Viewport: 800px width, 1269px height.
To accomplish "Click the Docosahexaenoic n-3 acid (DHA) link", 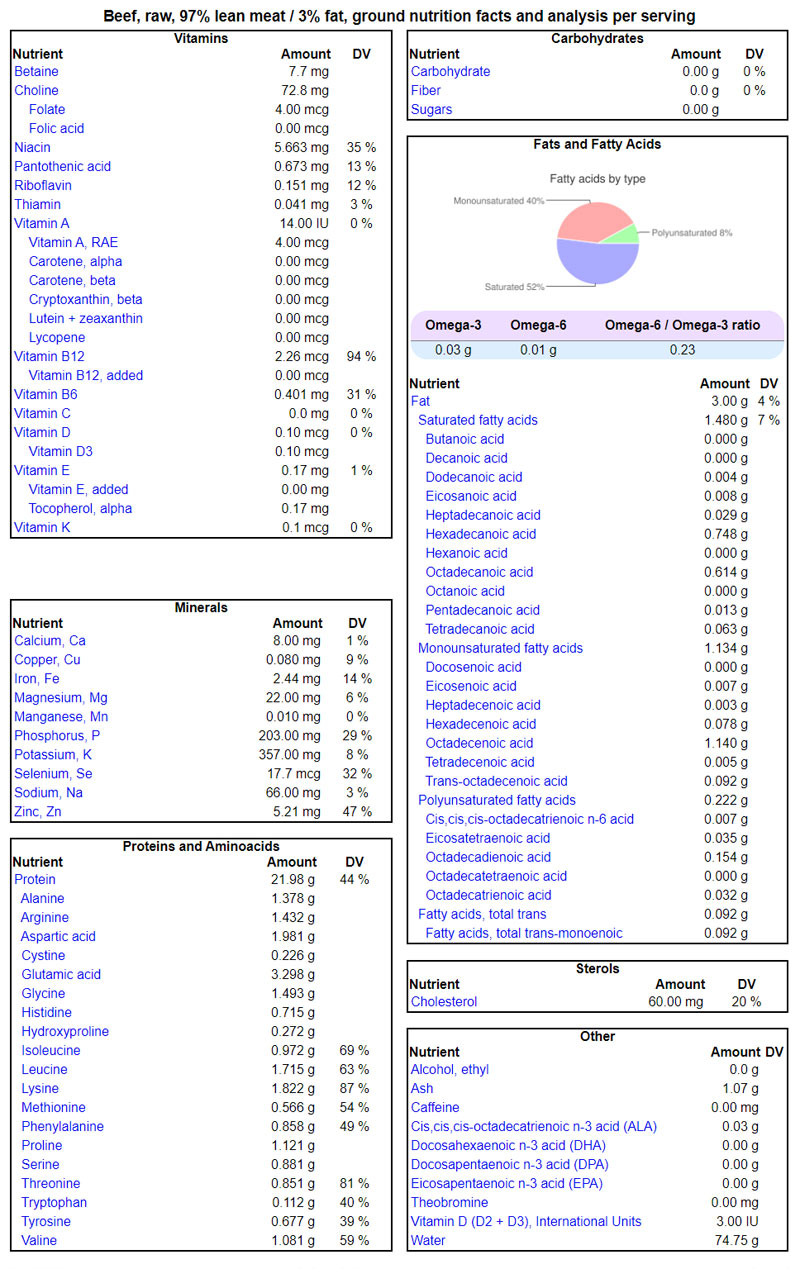I will coord(509,1145).
